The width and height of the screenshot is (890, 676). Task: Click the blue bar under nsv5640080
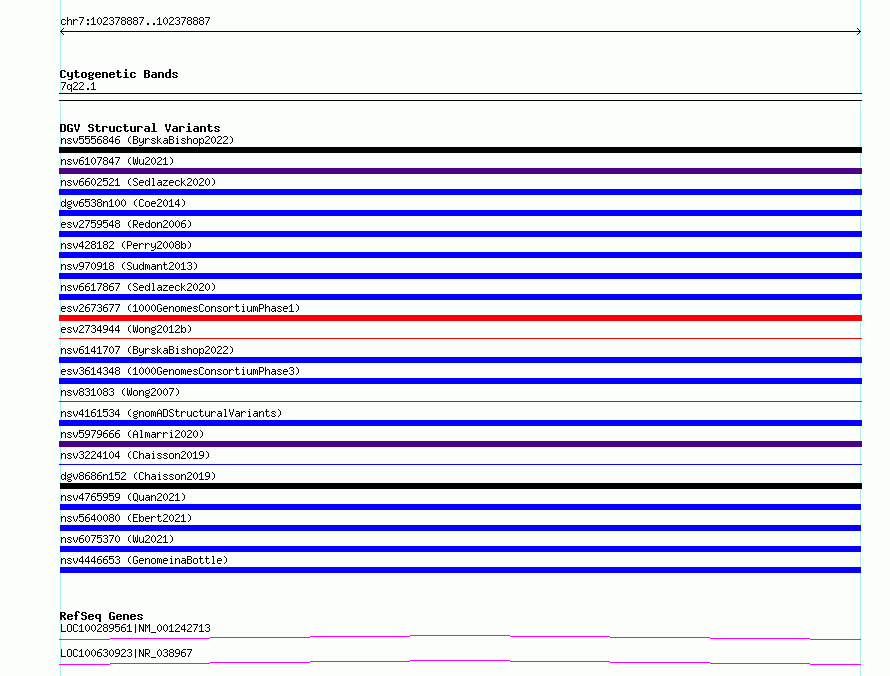[460, 528]
